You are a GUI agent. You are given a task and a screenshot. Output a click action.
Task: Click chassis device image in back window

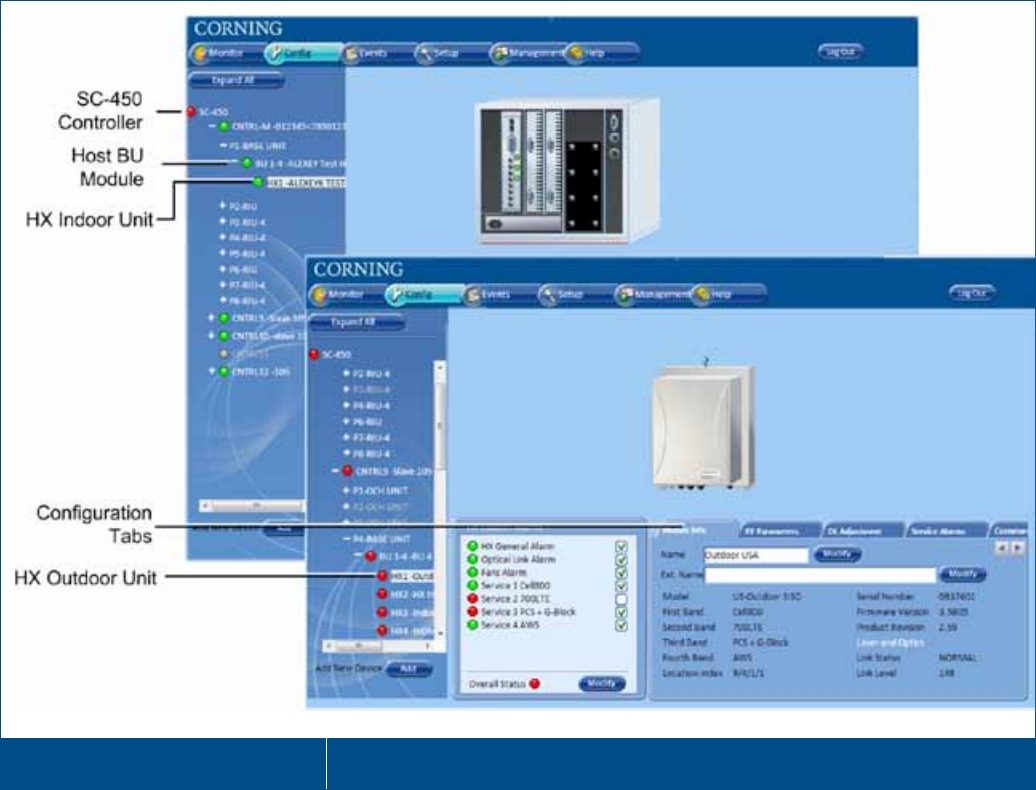tap(568, 172)
